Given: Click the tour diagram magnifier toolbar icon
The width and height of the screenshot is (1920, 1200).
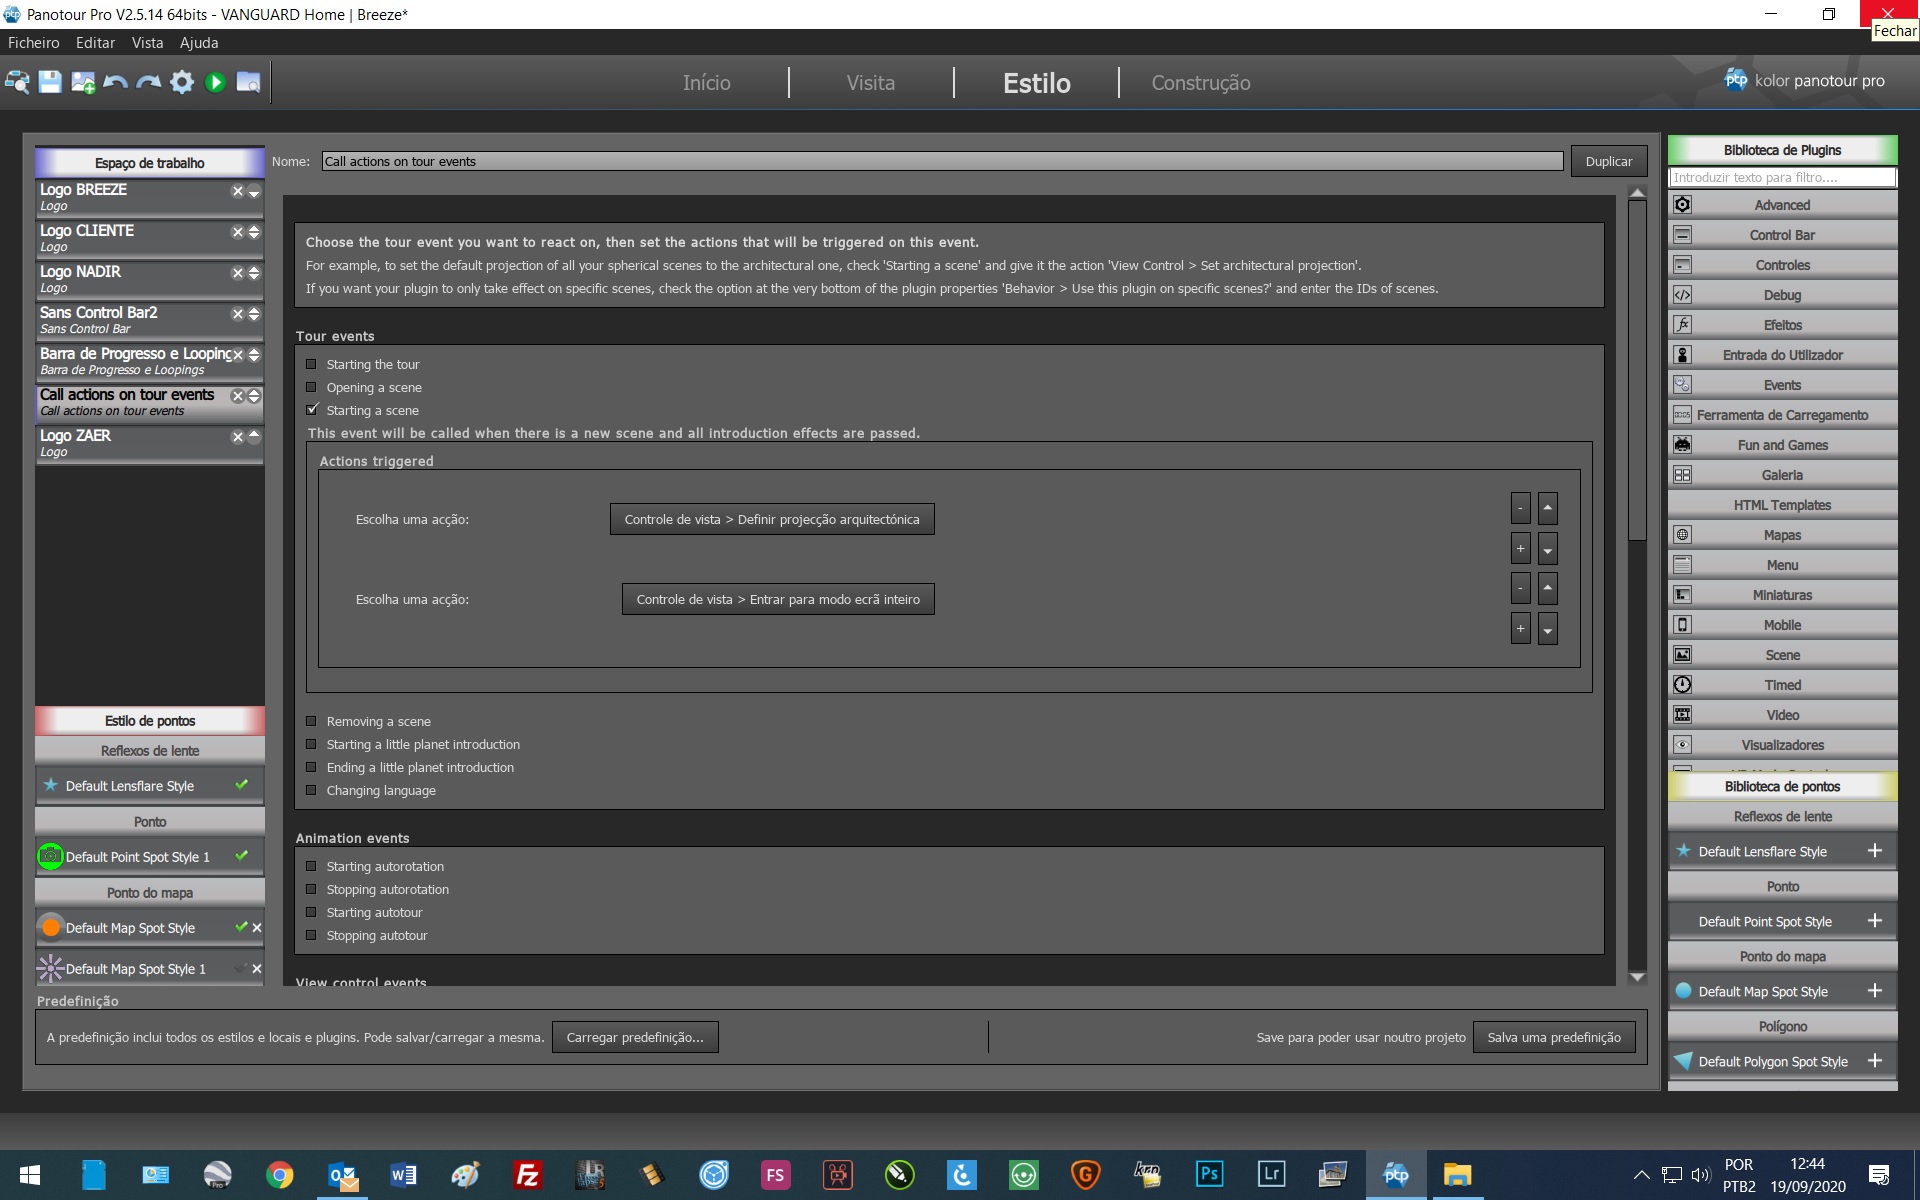Looking at the screenshot, I should 17,82.
